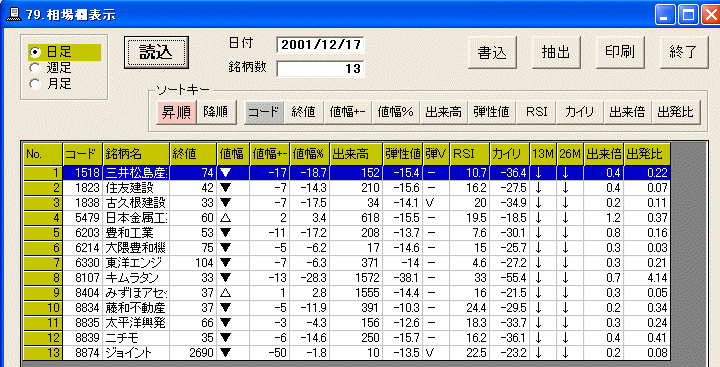Viewport: 720px width, 367px height.
Task: Sort by 出来倍 key button
Action: [x=628, y=112]
